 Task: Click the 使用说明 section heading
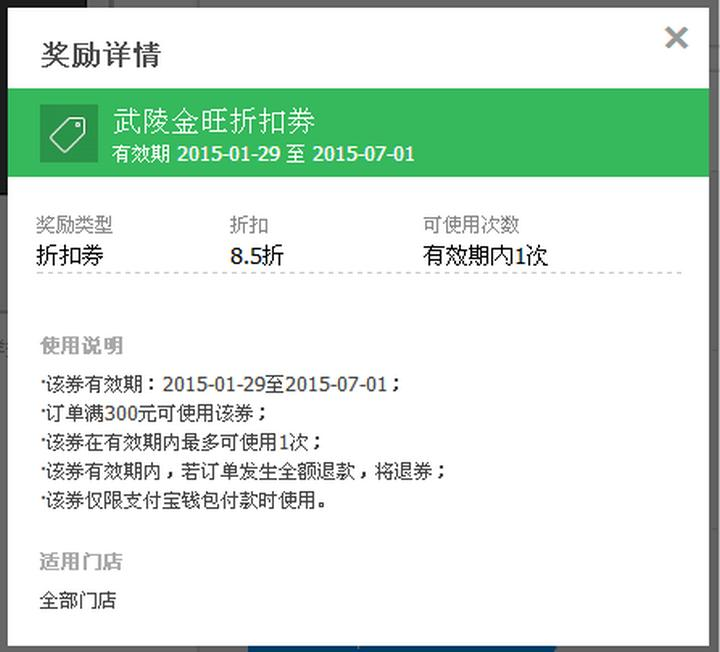tap(81, 345)
